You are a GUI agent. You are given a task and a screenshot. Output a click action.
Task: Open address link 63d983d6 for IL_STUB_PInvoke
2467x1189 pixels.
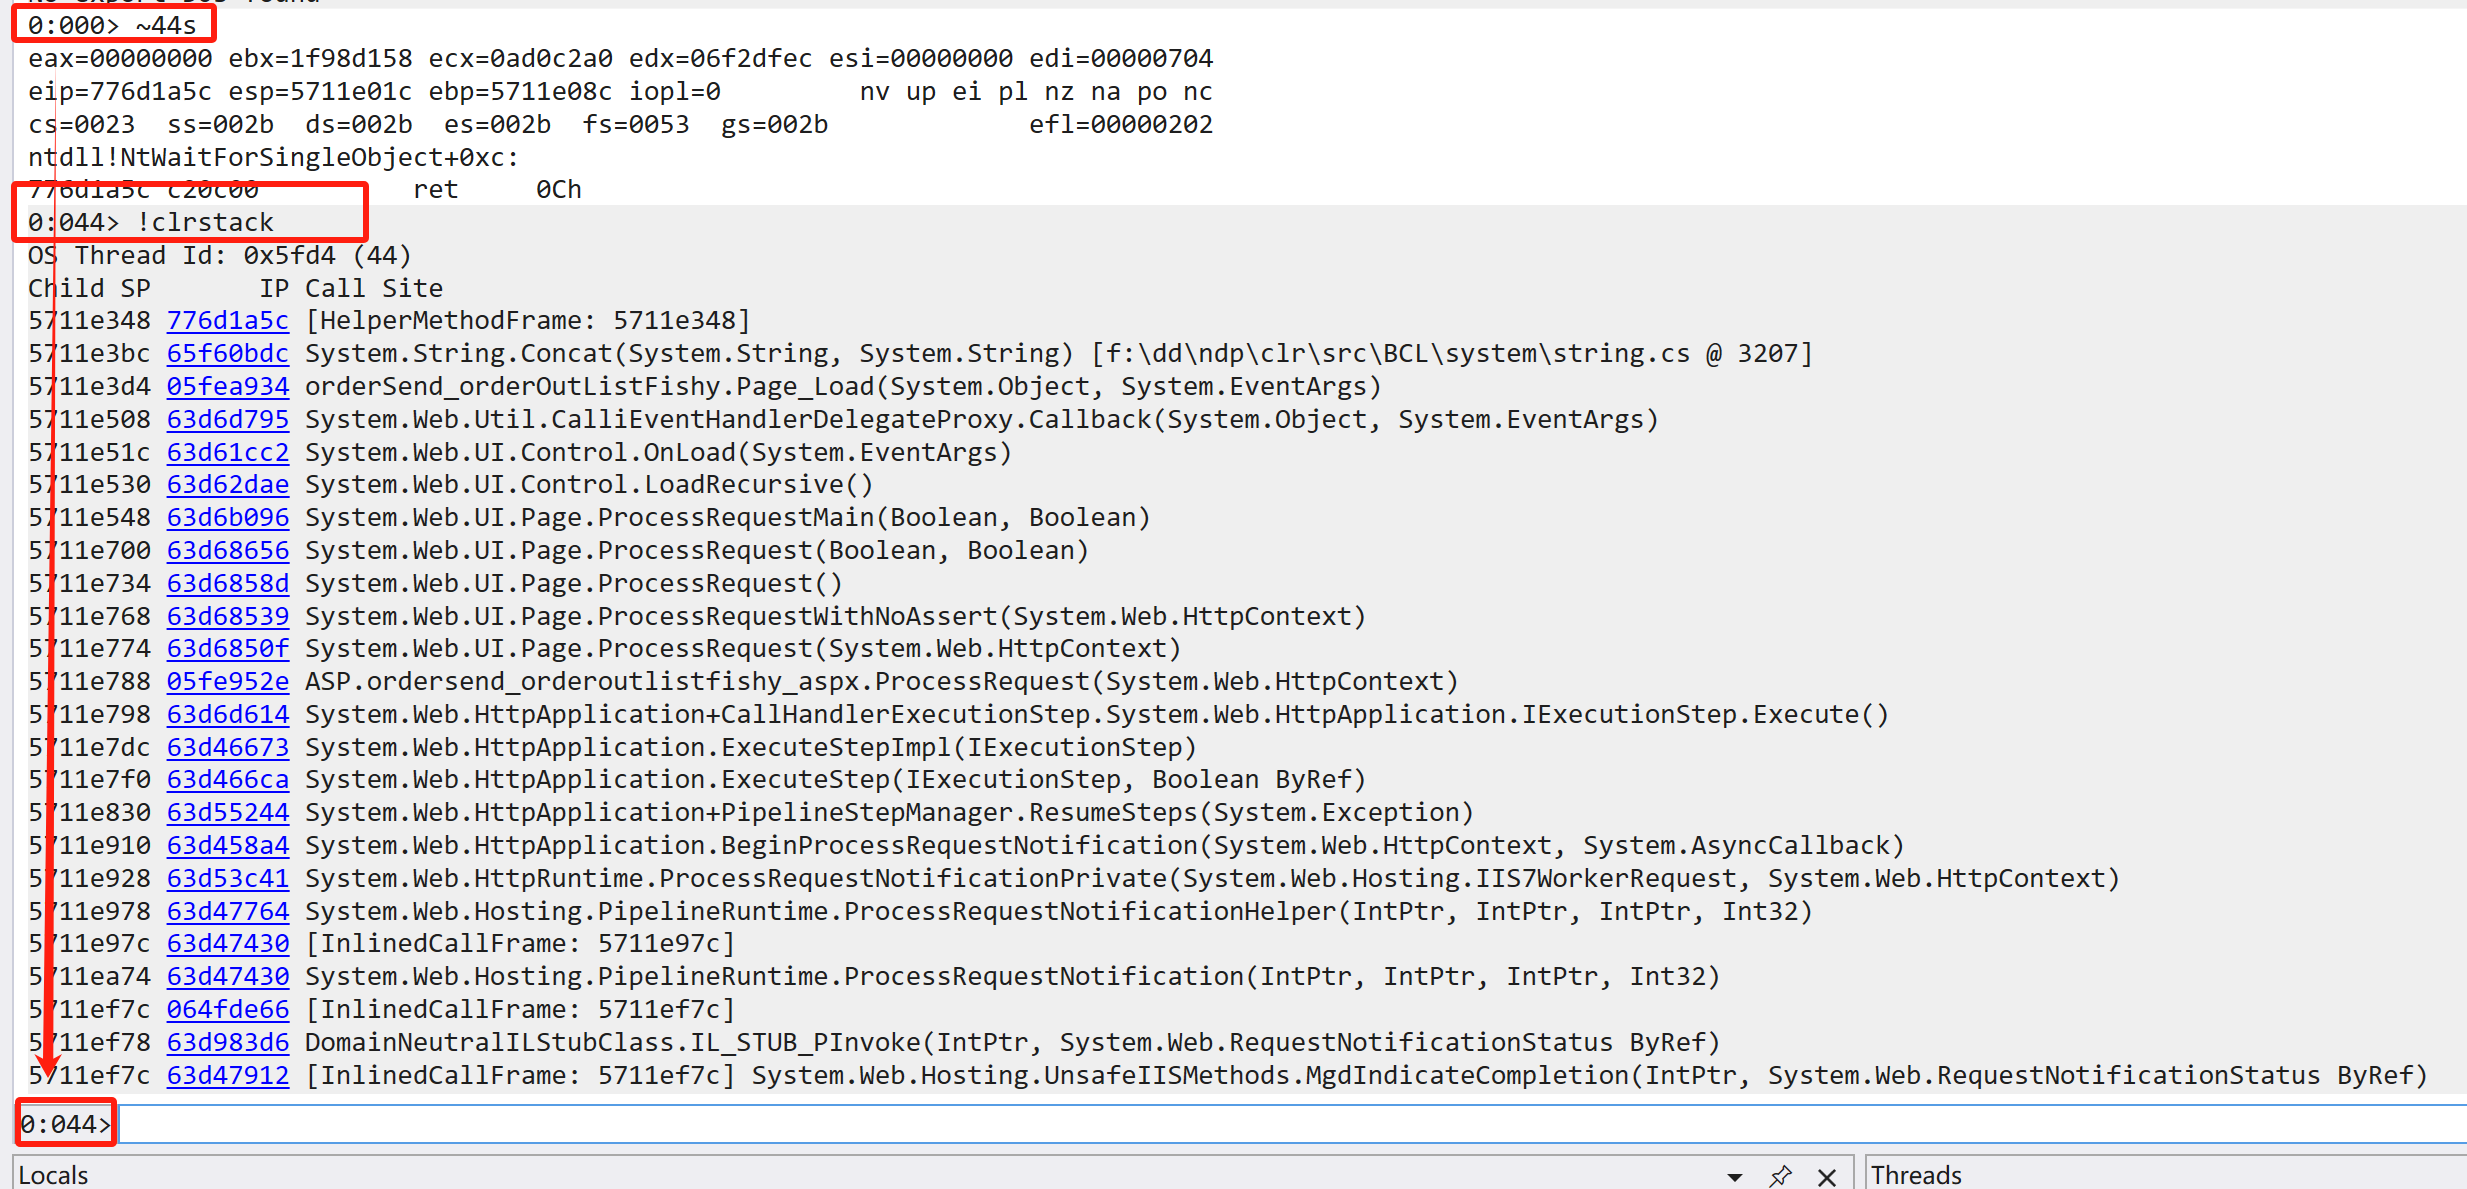227,1042
